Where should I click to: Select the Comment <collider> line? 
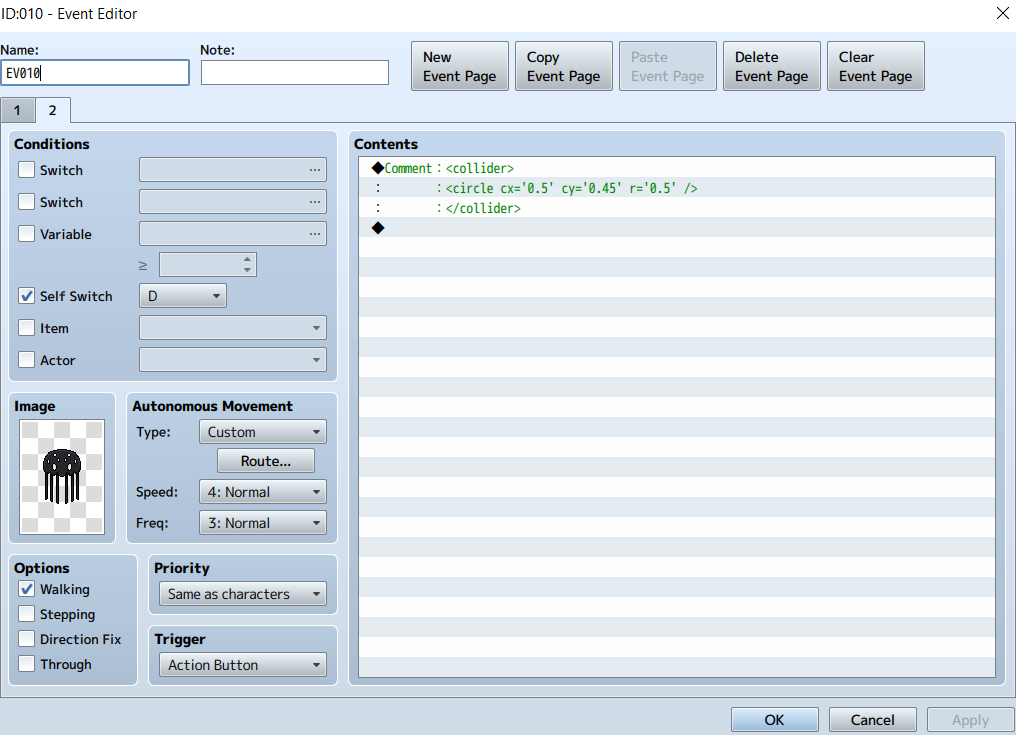coord(677,168)
